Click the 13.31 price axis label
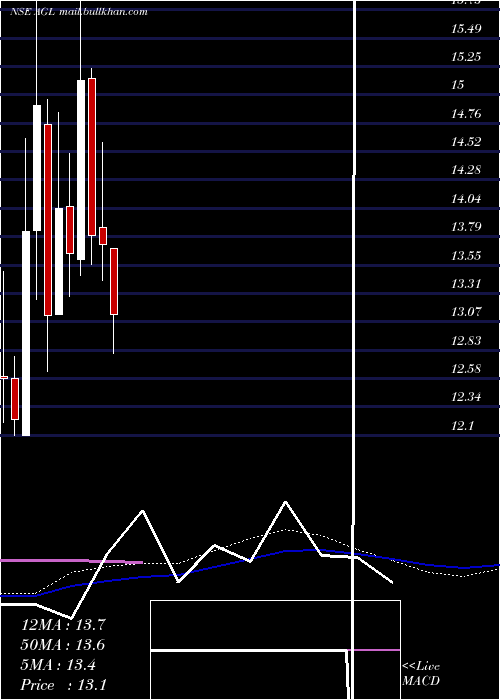500x700 pixels. [466, 284]
